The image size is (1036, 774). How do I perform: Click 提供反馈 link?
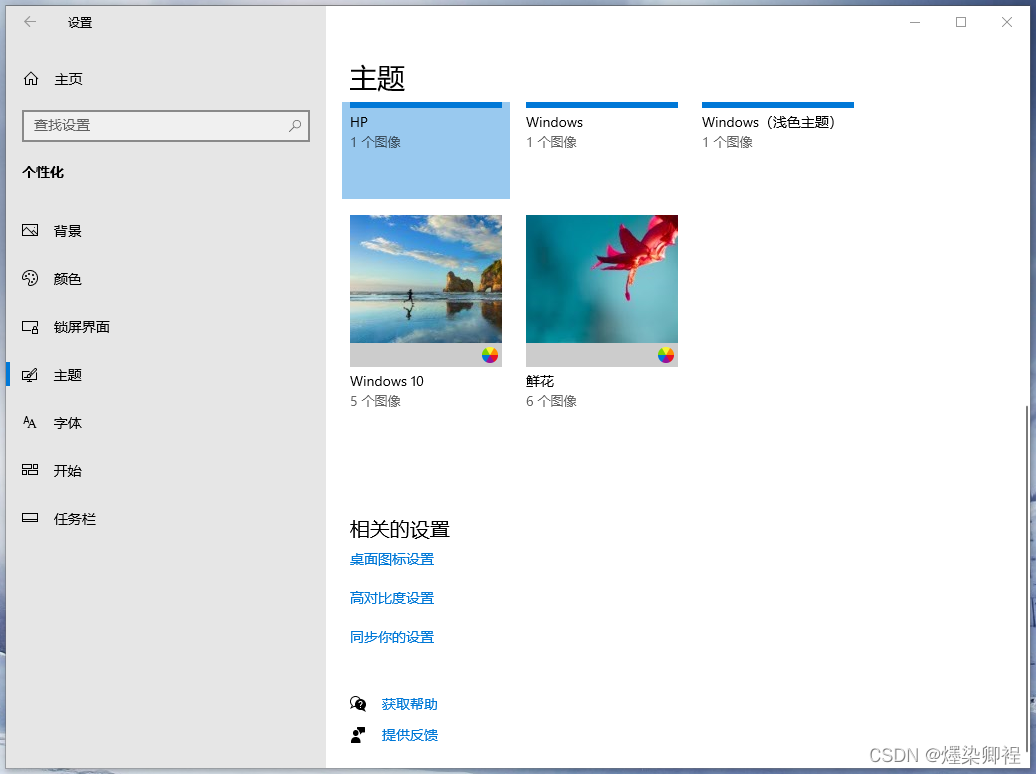pos(410,735)
